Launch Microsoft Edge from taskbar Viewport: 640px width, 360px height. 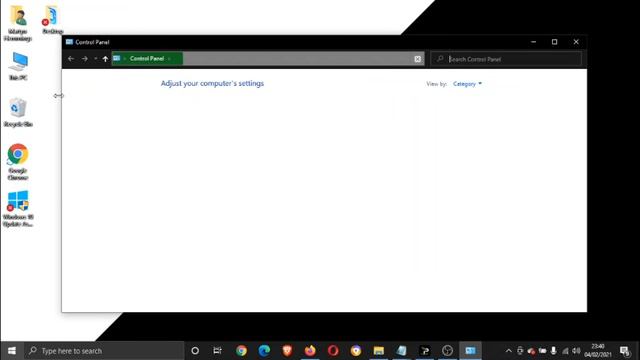point(264,351)
